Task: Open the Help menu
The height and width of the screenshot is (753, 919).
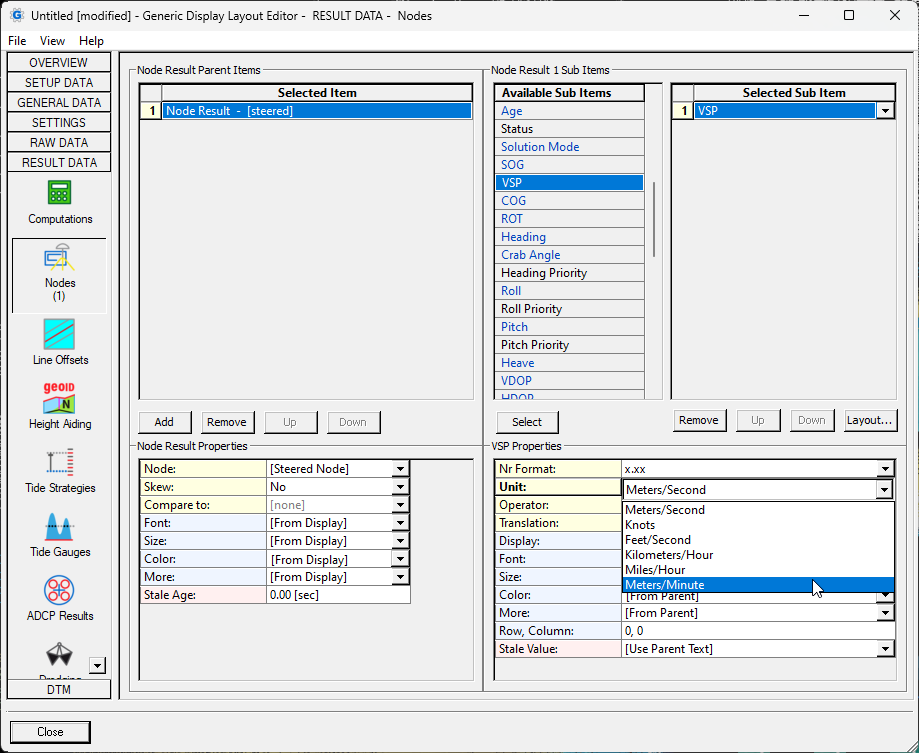Action: (91, 41)
